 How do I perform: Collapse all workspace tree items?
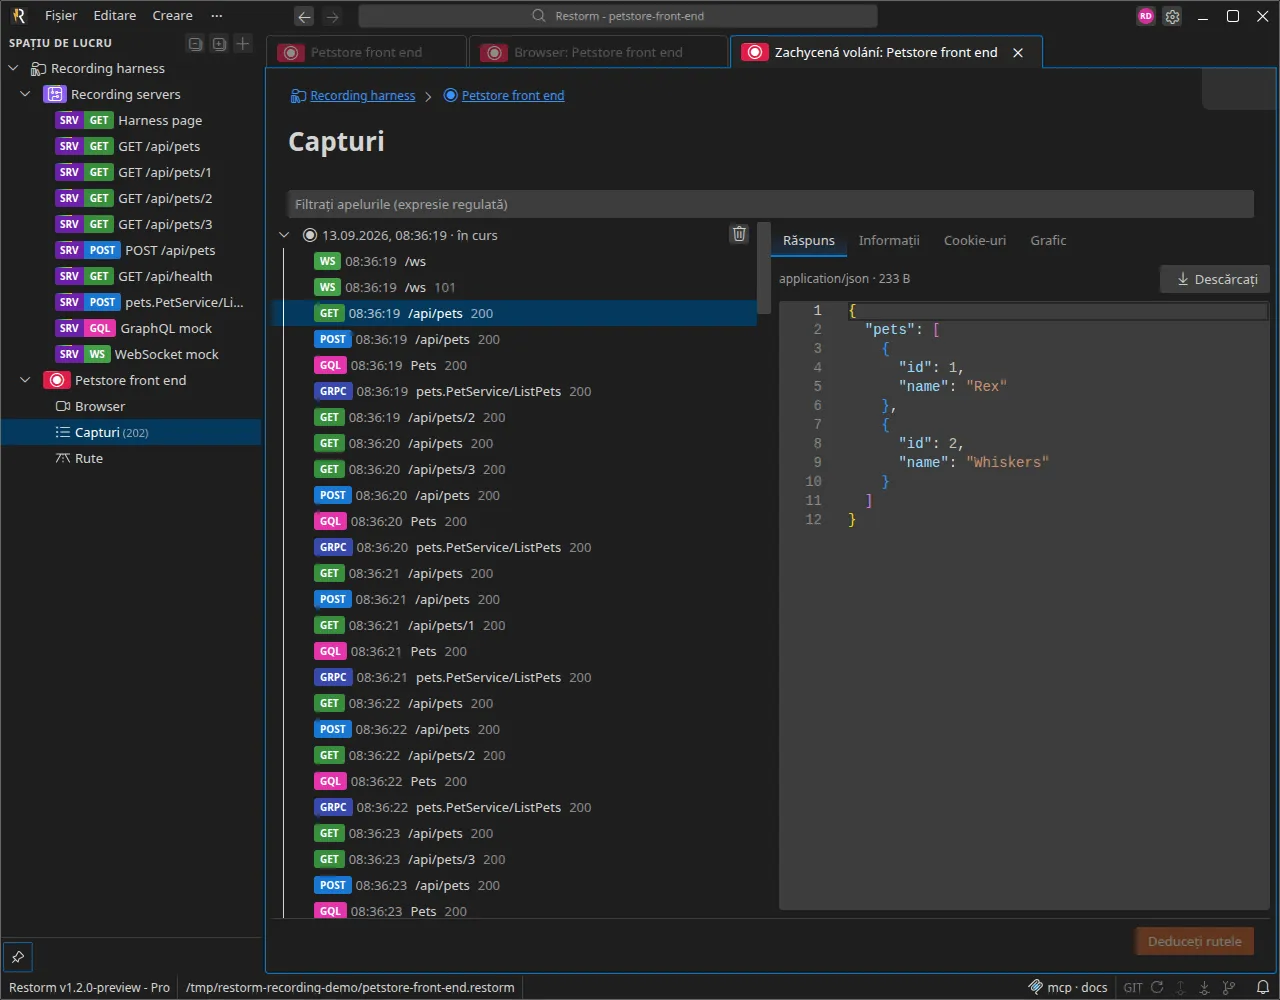196,43
